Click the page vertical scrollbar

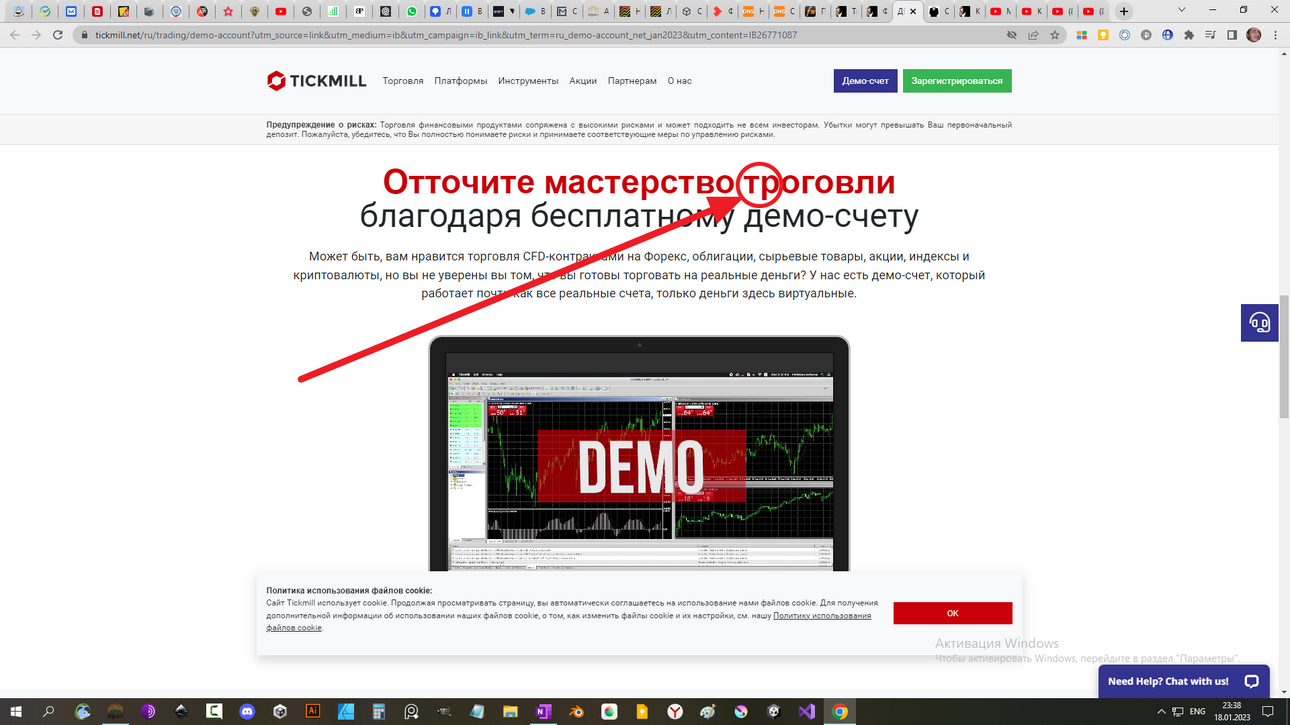1284,357
